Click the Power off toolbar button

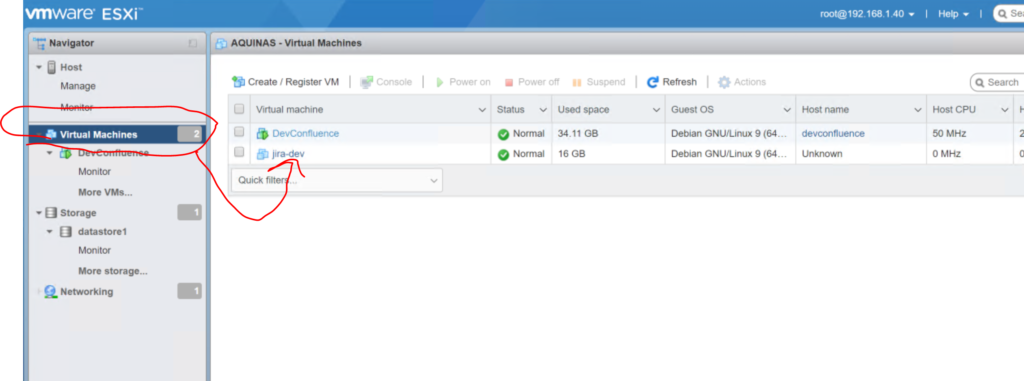coord(532,82)
